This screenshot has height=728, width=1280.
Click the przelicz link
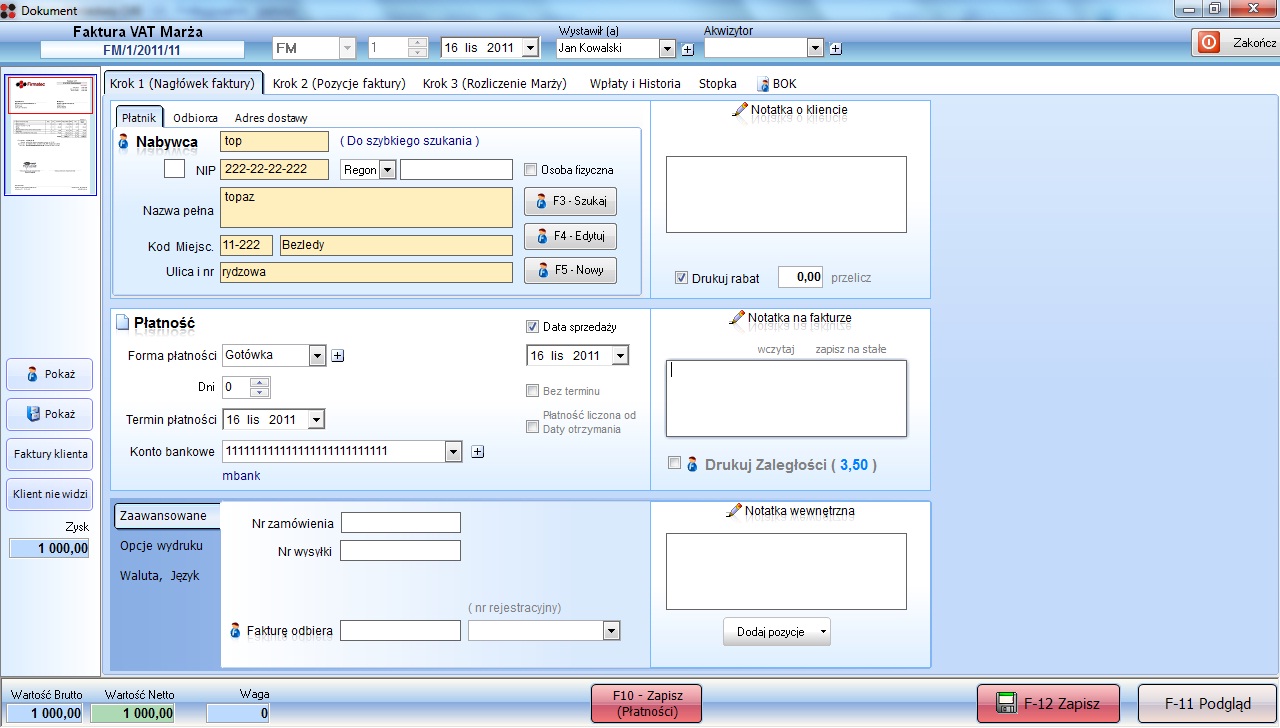pyautogui.click(x=850, y=278)
